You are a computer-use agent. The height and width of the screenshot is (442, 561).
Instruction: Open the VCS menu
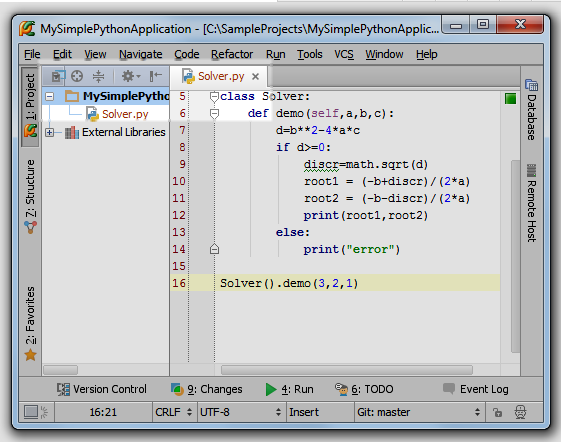[x=344, y=54]
